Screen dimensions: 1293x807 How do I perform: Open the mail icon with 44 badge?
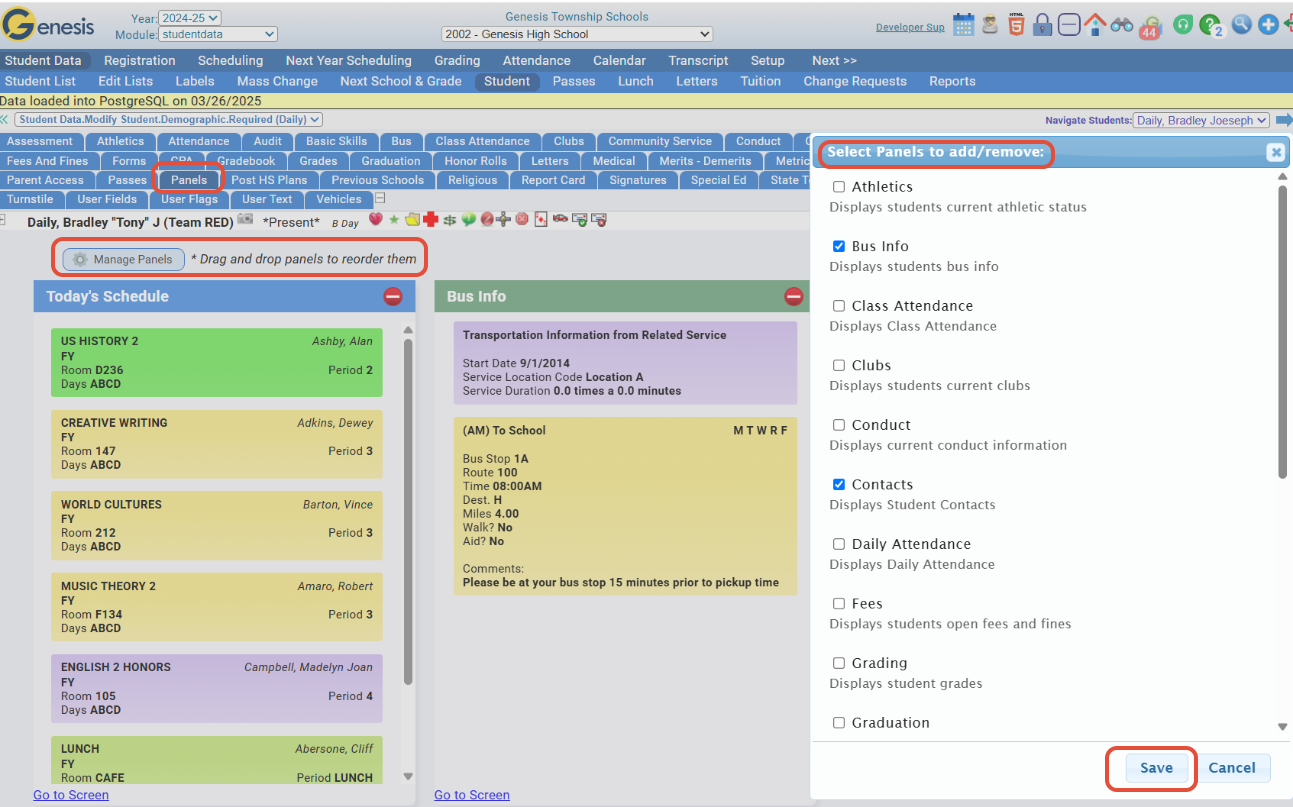click(x=1150, y=27)
